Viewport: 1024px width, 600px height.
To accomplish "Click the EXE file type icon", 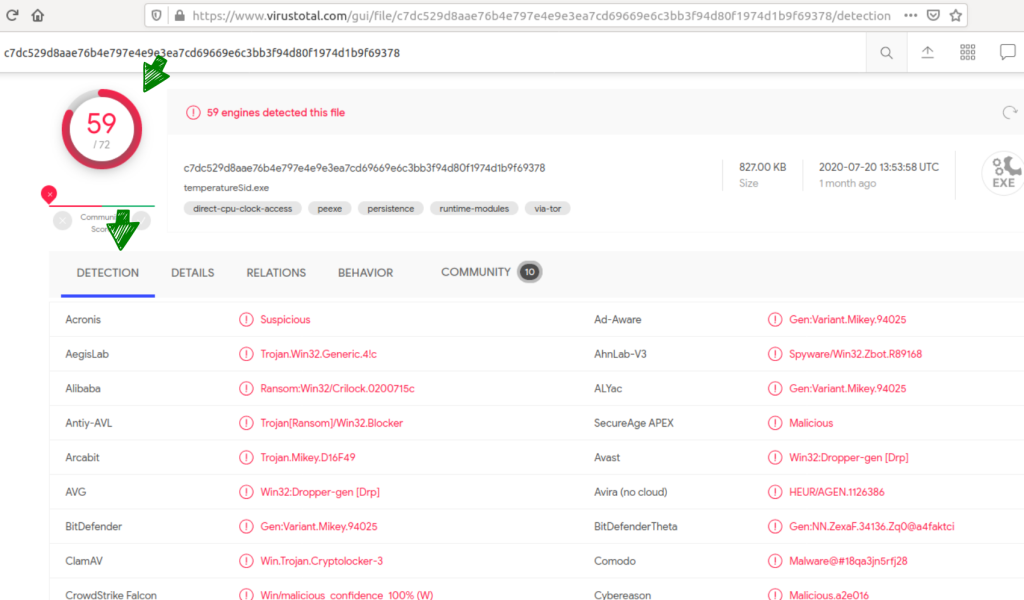I will tap(1002, 173).
